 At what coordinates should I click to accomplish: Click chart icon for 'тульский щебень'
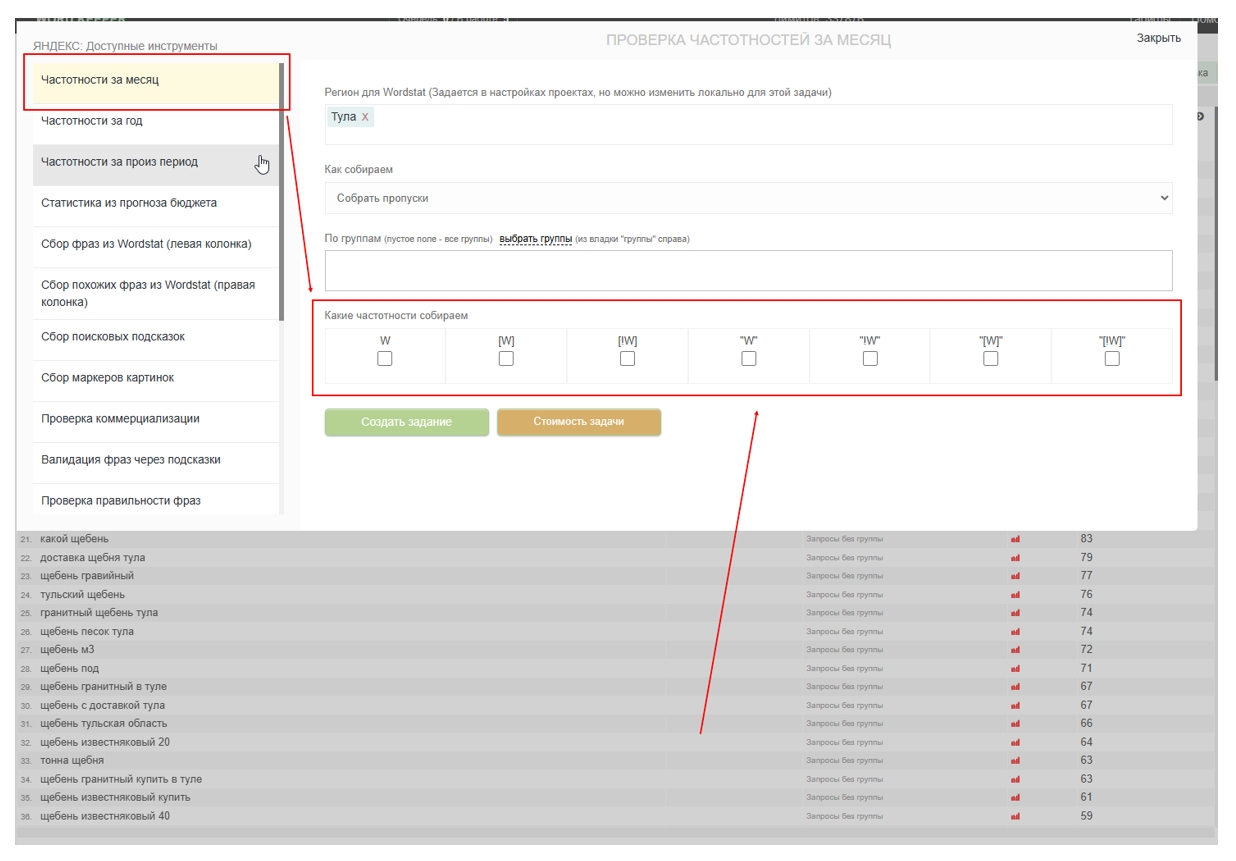(x=1015, y=595)
